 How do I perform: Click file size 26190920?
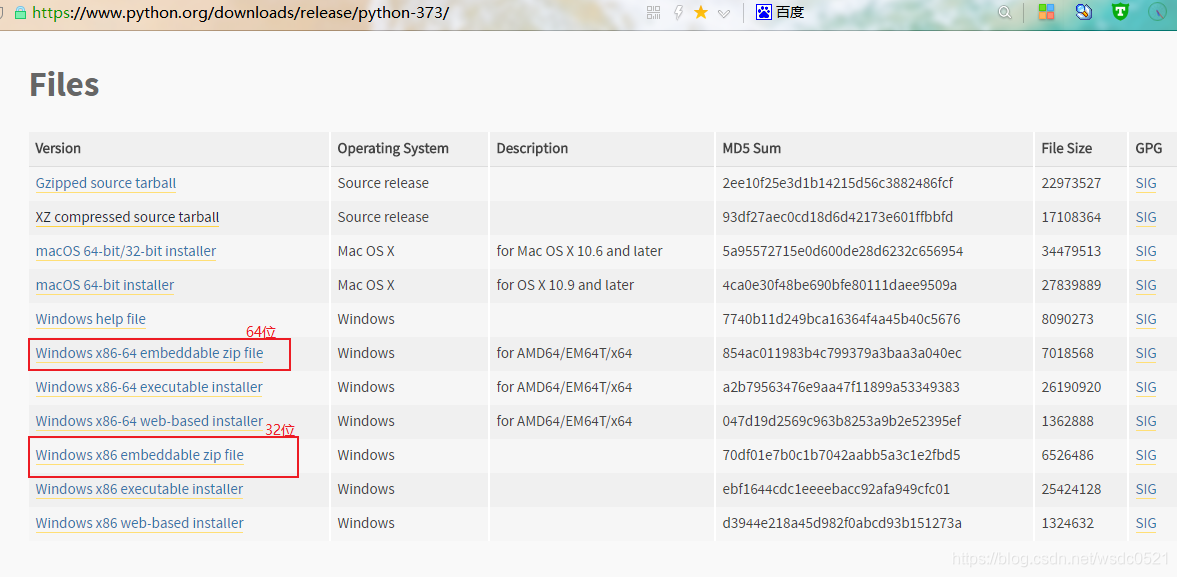pos(1071,387)
